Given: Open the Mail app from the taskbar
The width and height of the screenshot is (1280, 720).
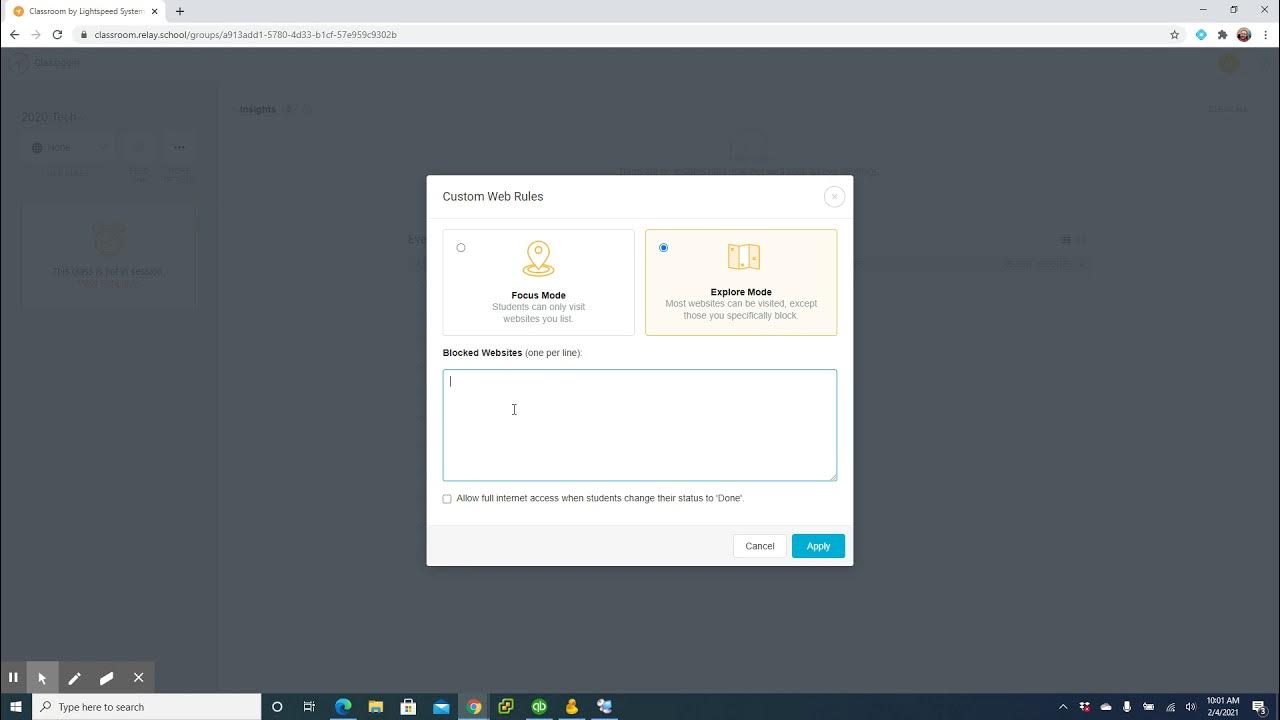Looking at the screenshot, I should pyautogui.click(x=441, y=706).
